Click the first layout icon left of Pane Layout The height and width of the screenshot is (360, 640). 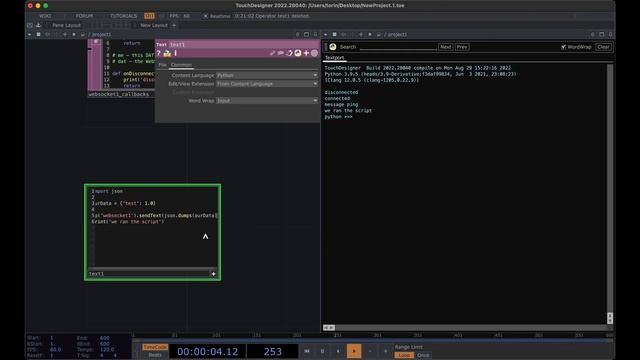[x=30, y=25]
